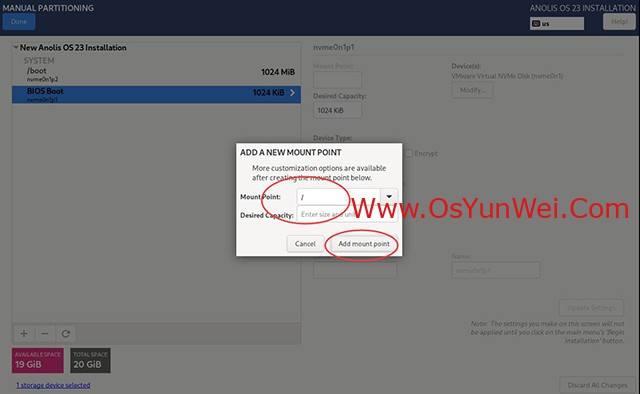Click Discard All Changes button
The width and height of the screenshot is (640, 394).
pyautogui.click(x=597, y=385)
